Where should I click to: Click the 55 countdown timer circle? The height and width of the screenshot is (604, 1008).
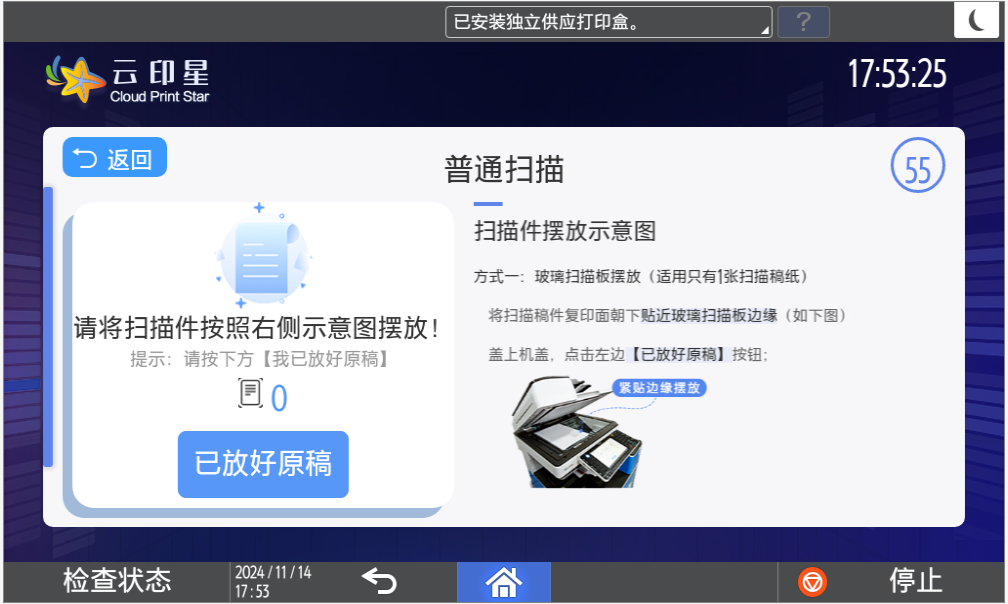(x=917, y=170)
